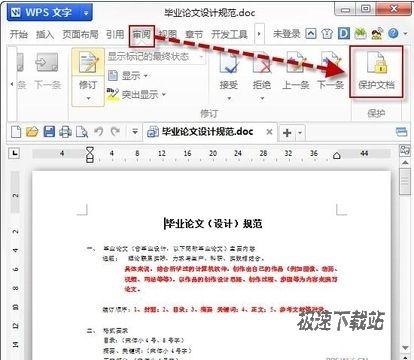Image resolution: width=414 pixels, height=360 pixels.
Task: Click the 保护文档 (Protect Document) icon
Action: 376,71
